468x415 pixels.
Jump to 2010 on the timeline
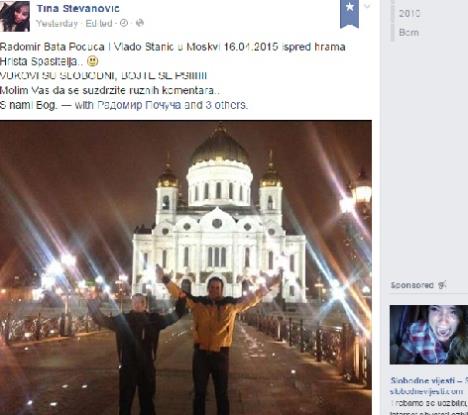[409, 14]
